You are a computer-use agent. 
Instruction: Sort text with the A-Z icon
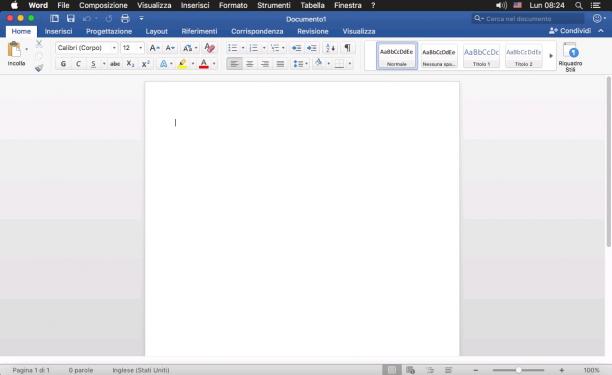coord(330,48)
